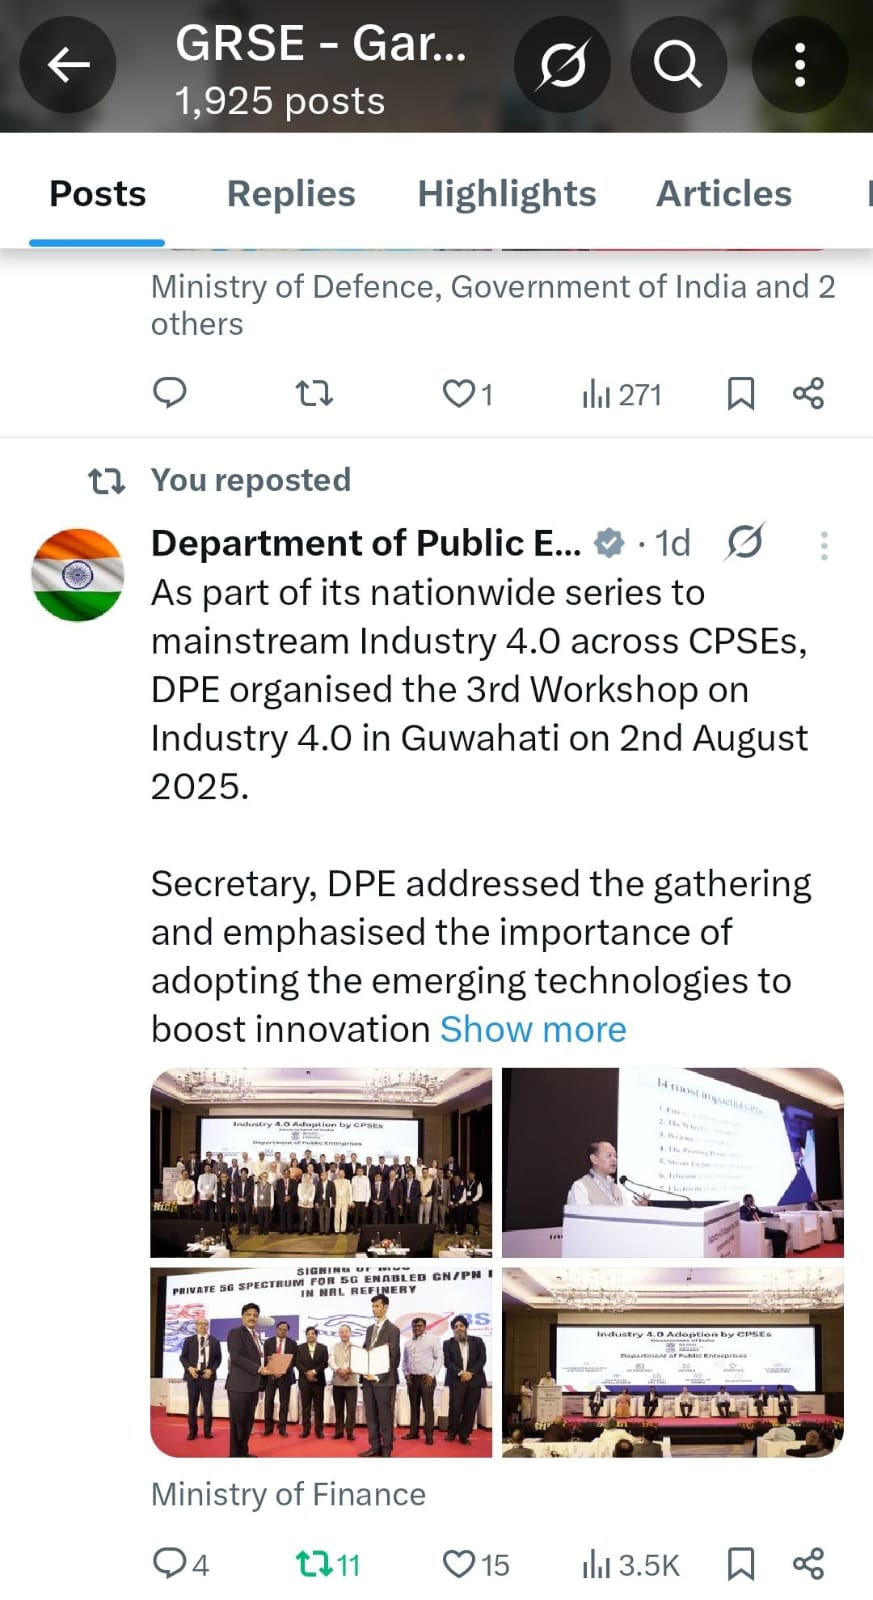
Task: Switch to the Replies tab
Action: coord(290,193)
